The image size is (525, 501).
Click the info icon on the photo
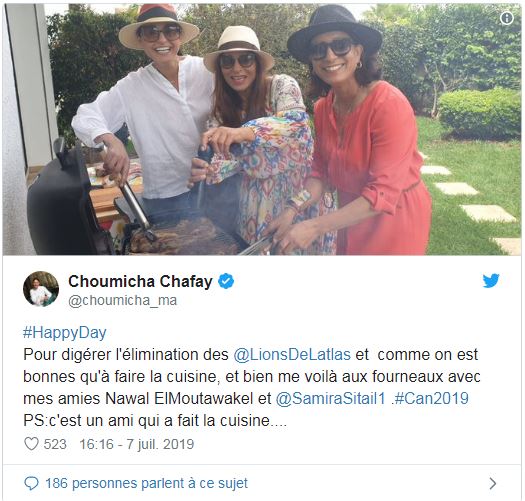coord(507,18)
